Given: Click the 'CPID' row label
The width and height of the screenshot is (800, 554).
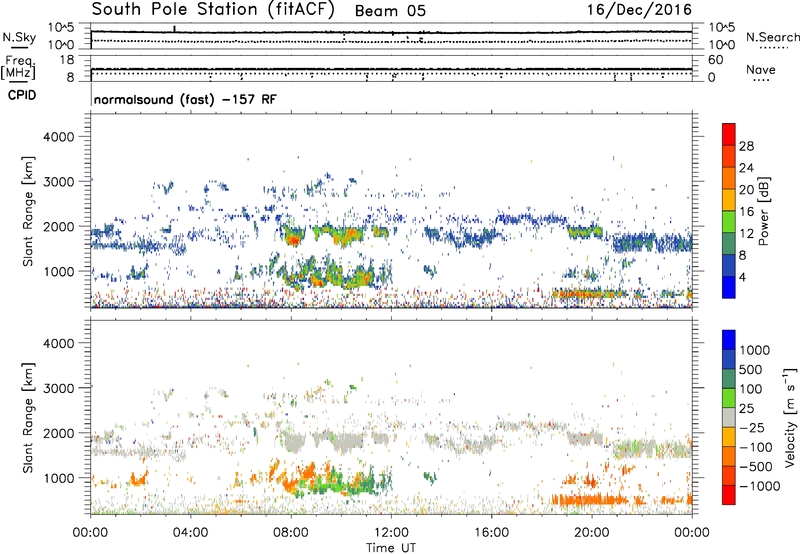Looking at the screenshot, I should [22, 95].
